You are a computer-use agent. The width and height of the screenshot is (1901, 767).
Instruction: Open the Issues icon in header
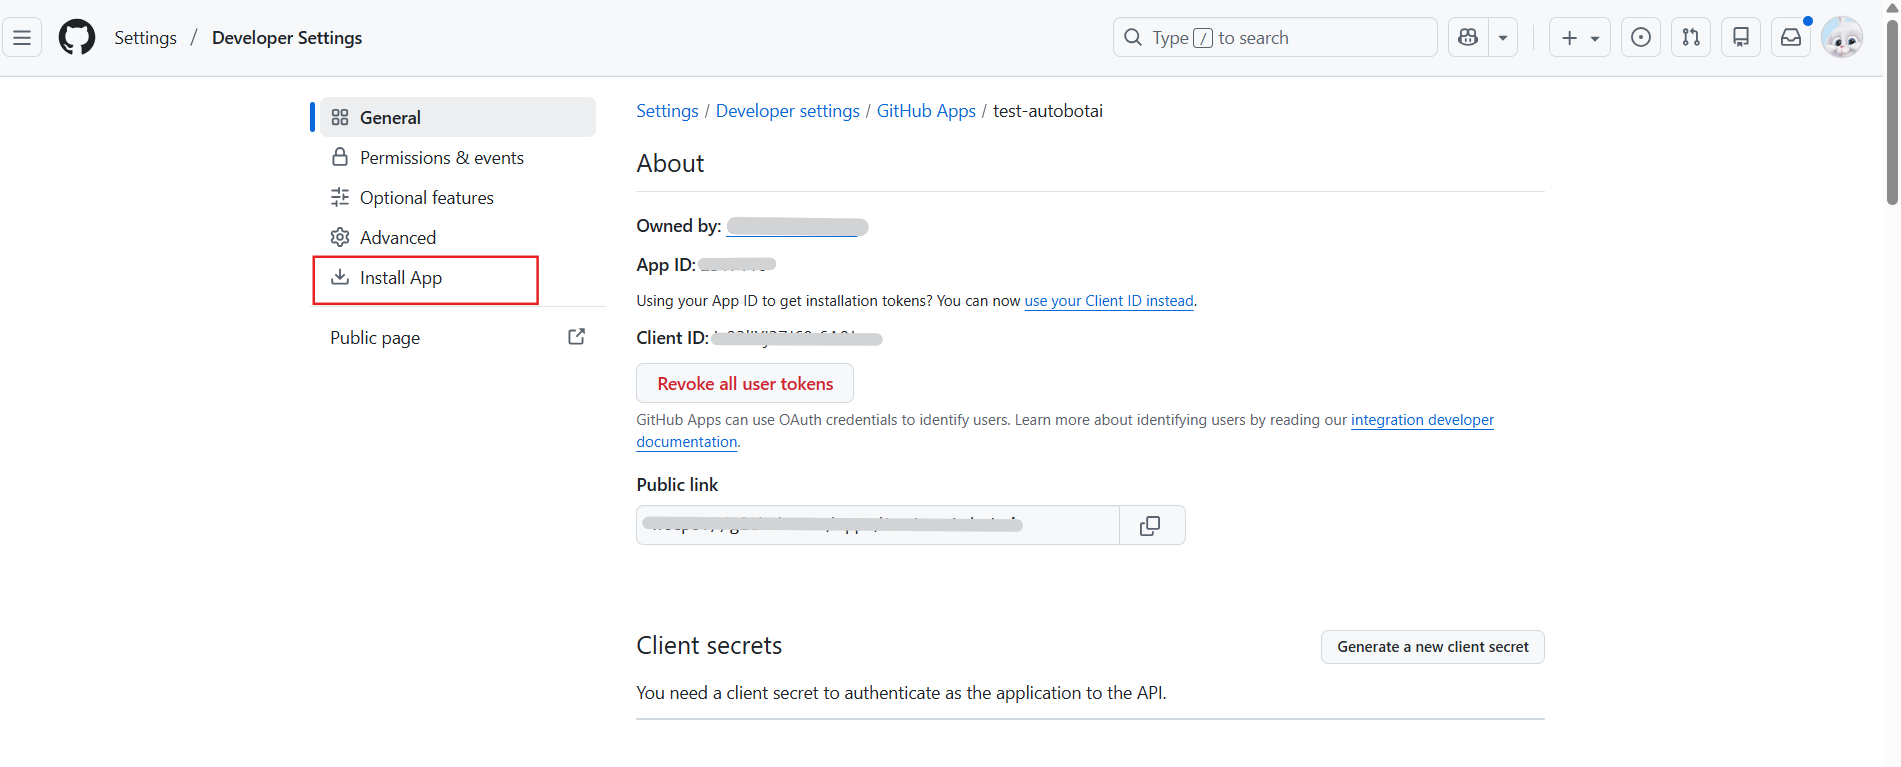tap(1641, 38)
